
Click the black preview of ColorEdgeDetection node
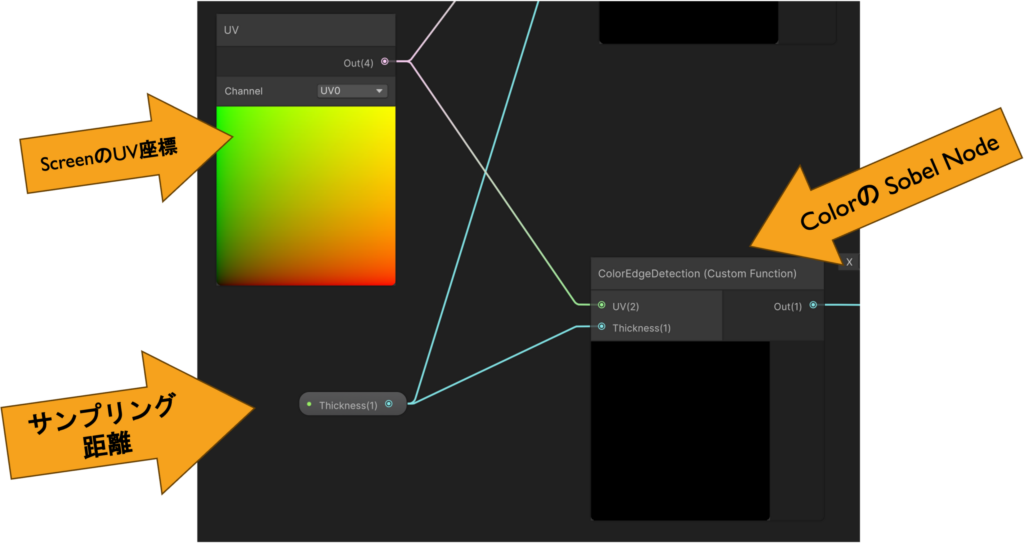point(680,430)
